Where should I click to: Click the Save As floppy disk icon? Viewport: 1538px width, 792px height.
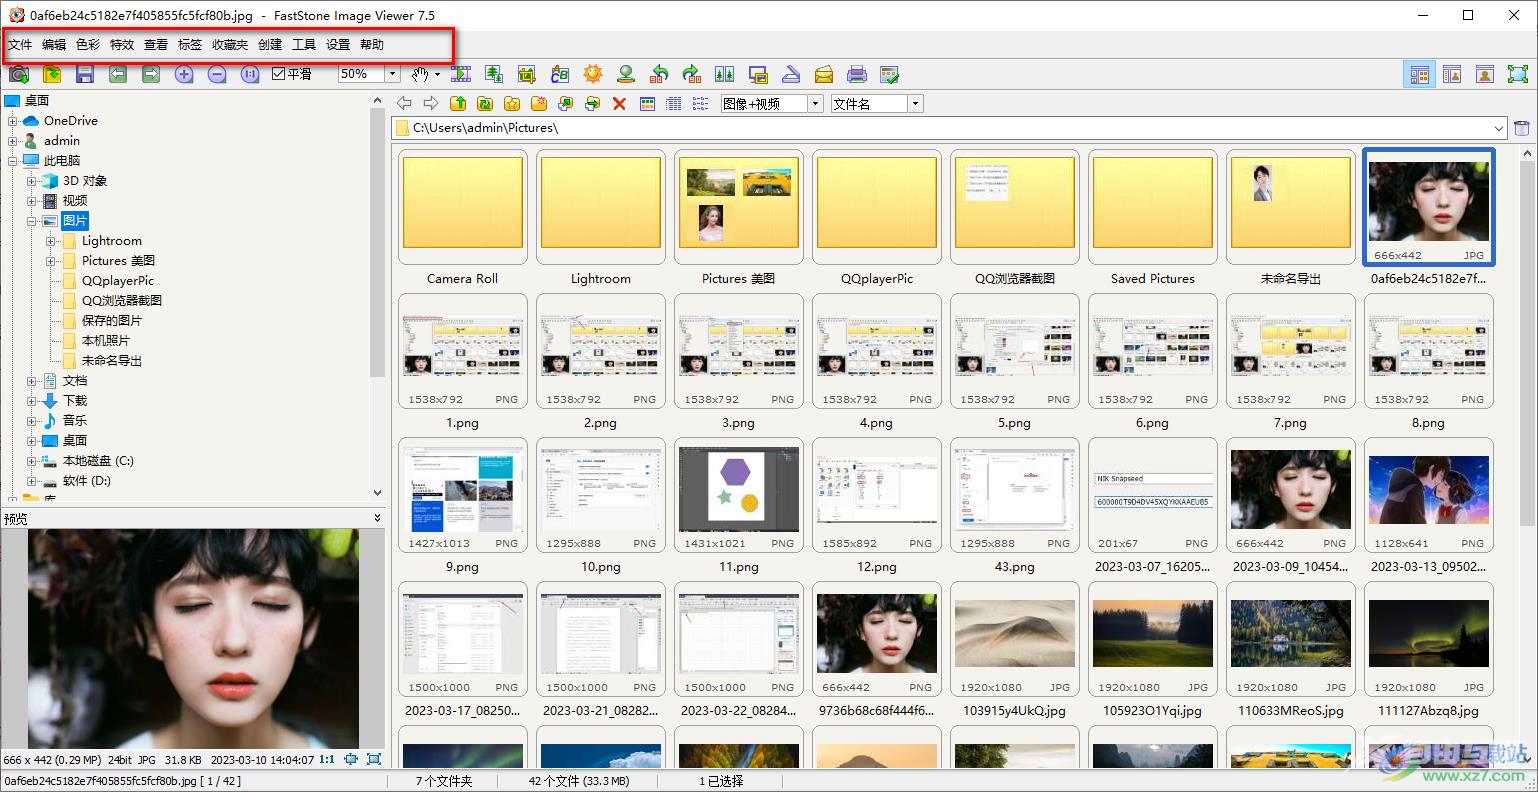[x=85, y=74]
